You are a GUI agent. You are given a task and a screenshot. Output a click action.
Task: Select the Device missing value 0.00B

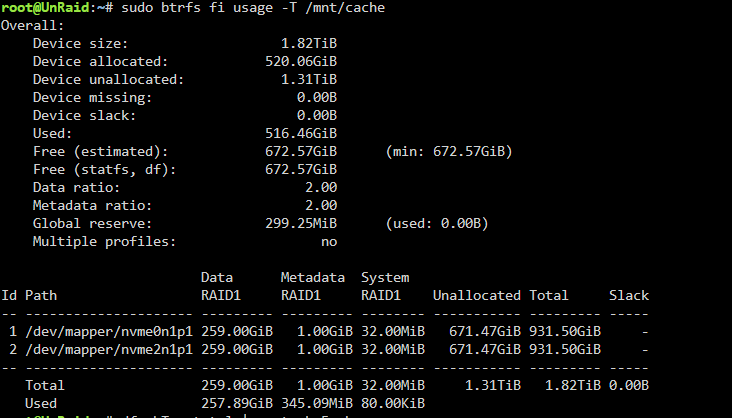point(317,98)
